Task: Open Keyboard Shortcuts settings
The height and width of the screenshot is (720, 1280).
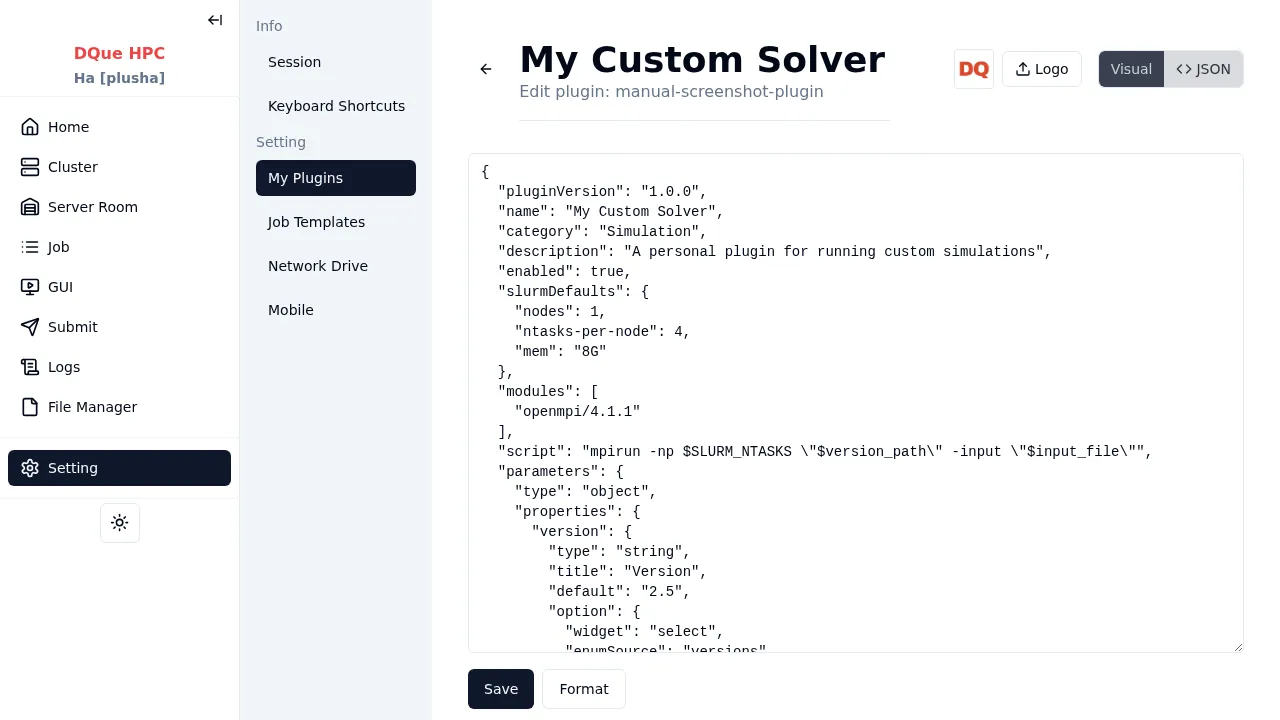Action: coord(336,106)
